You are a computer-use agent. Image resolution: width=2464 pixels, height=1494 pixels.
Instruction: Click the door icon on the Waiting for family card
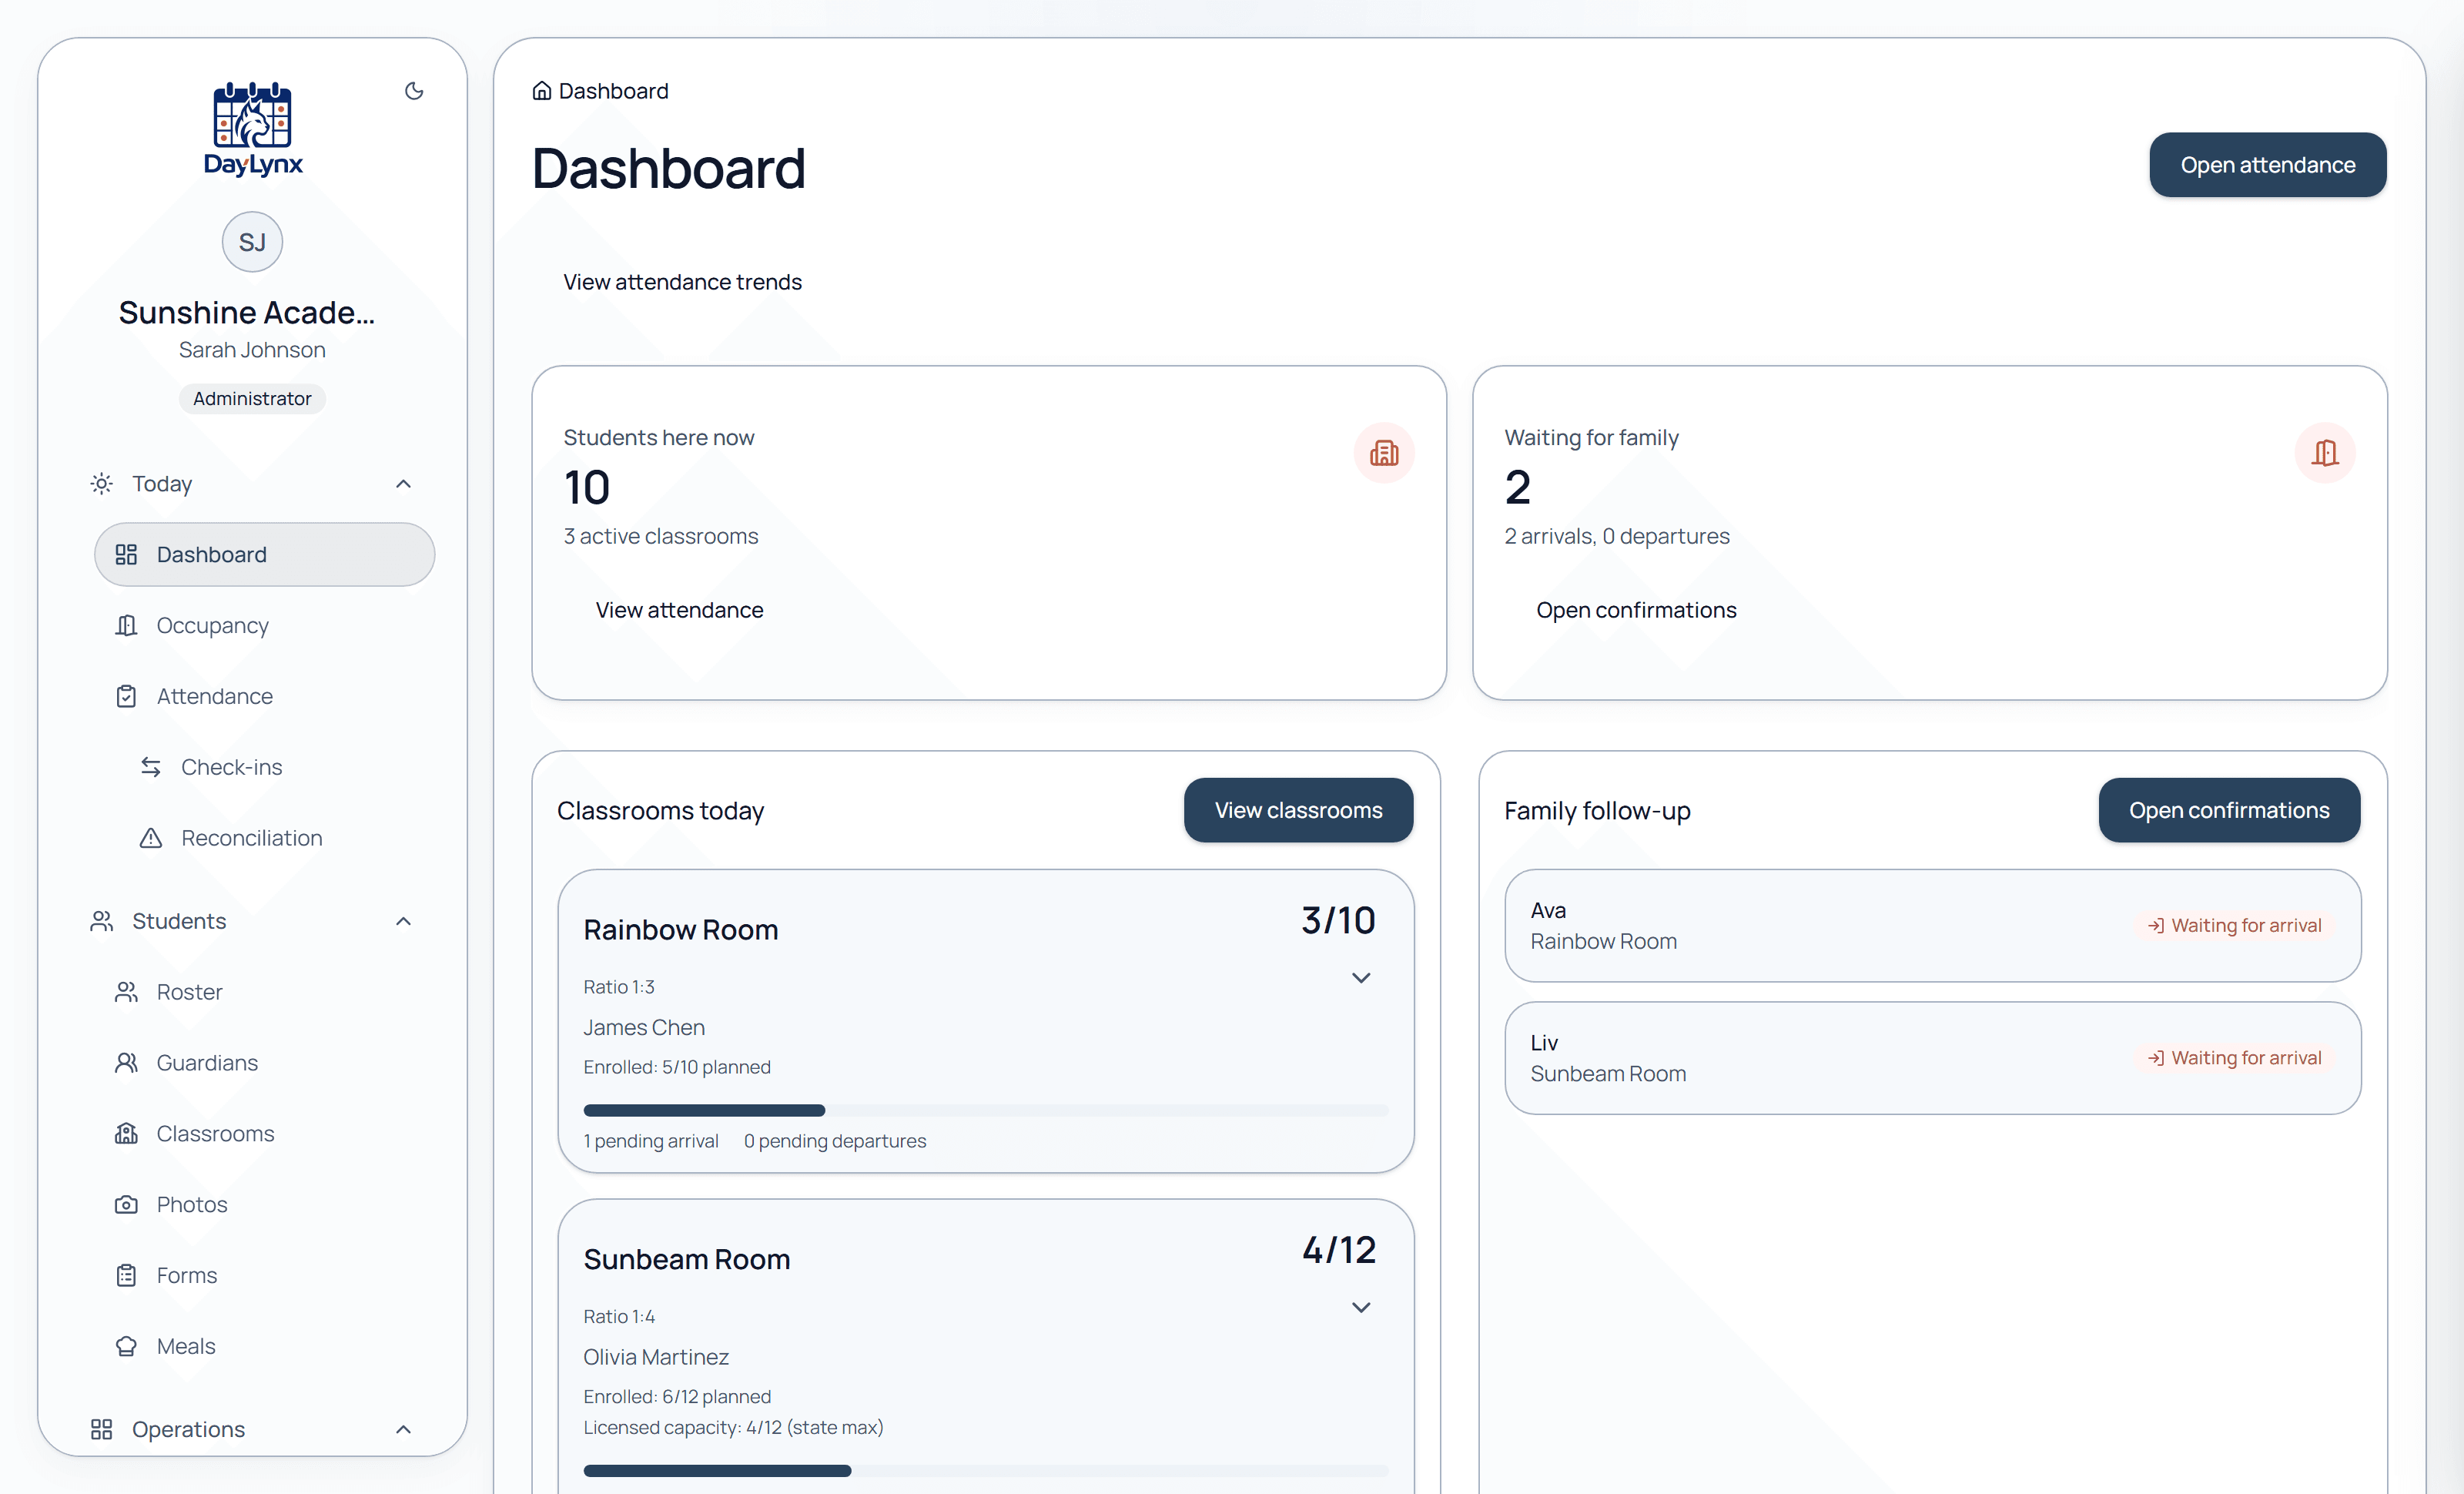[2325, 453]
